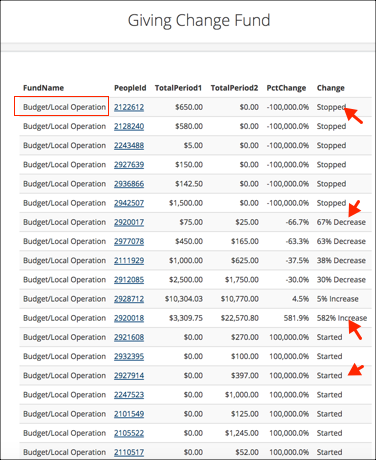Follow the 2928712 person link

tap(129, 299)
